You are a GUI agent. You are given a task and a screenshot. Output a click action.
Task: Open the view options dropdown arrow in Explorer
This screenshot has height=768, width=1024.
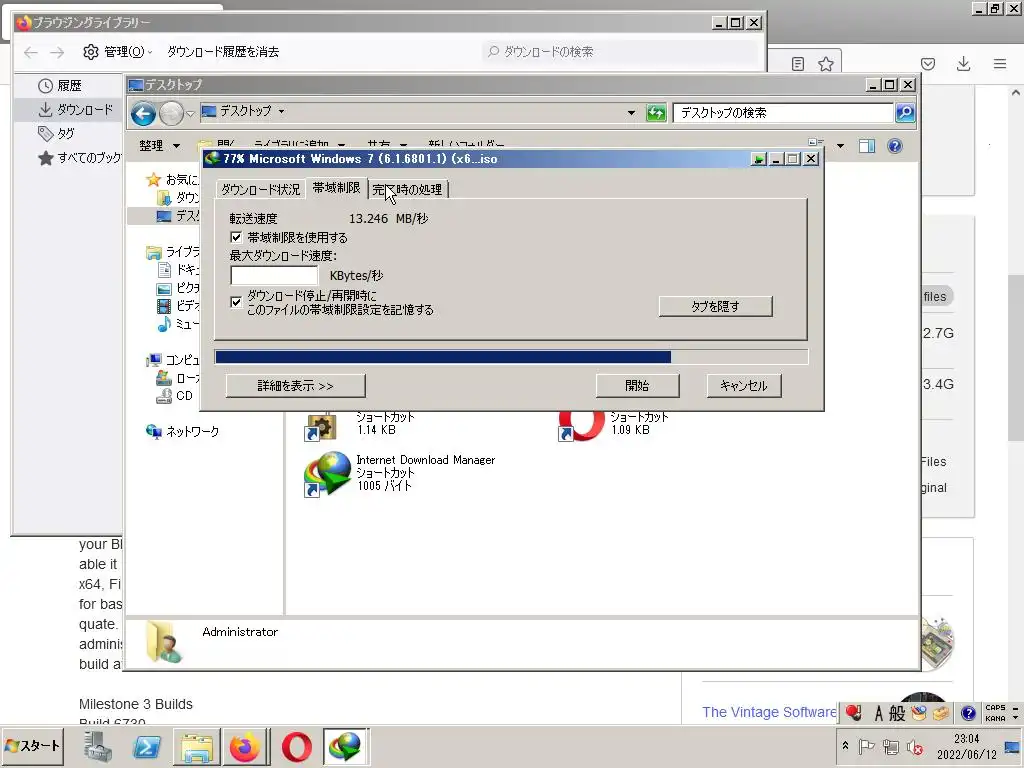840,146
